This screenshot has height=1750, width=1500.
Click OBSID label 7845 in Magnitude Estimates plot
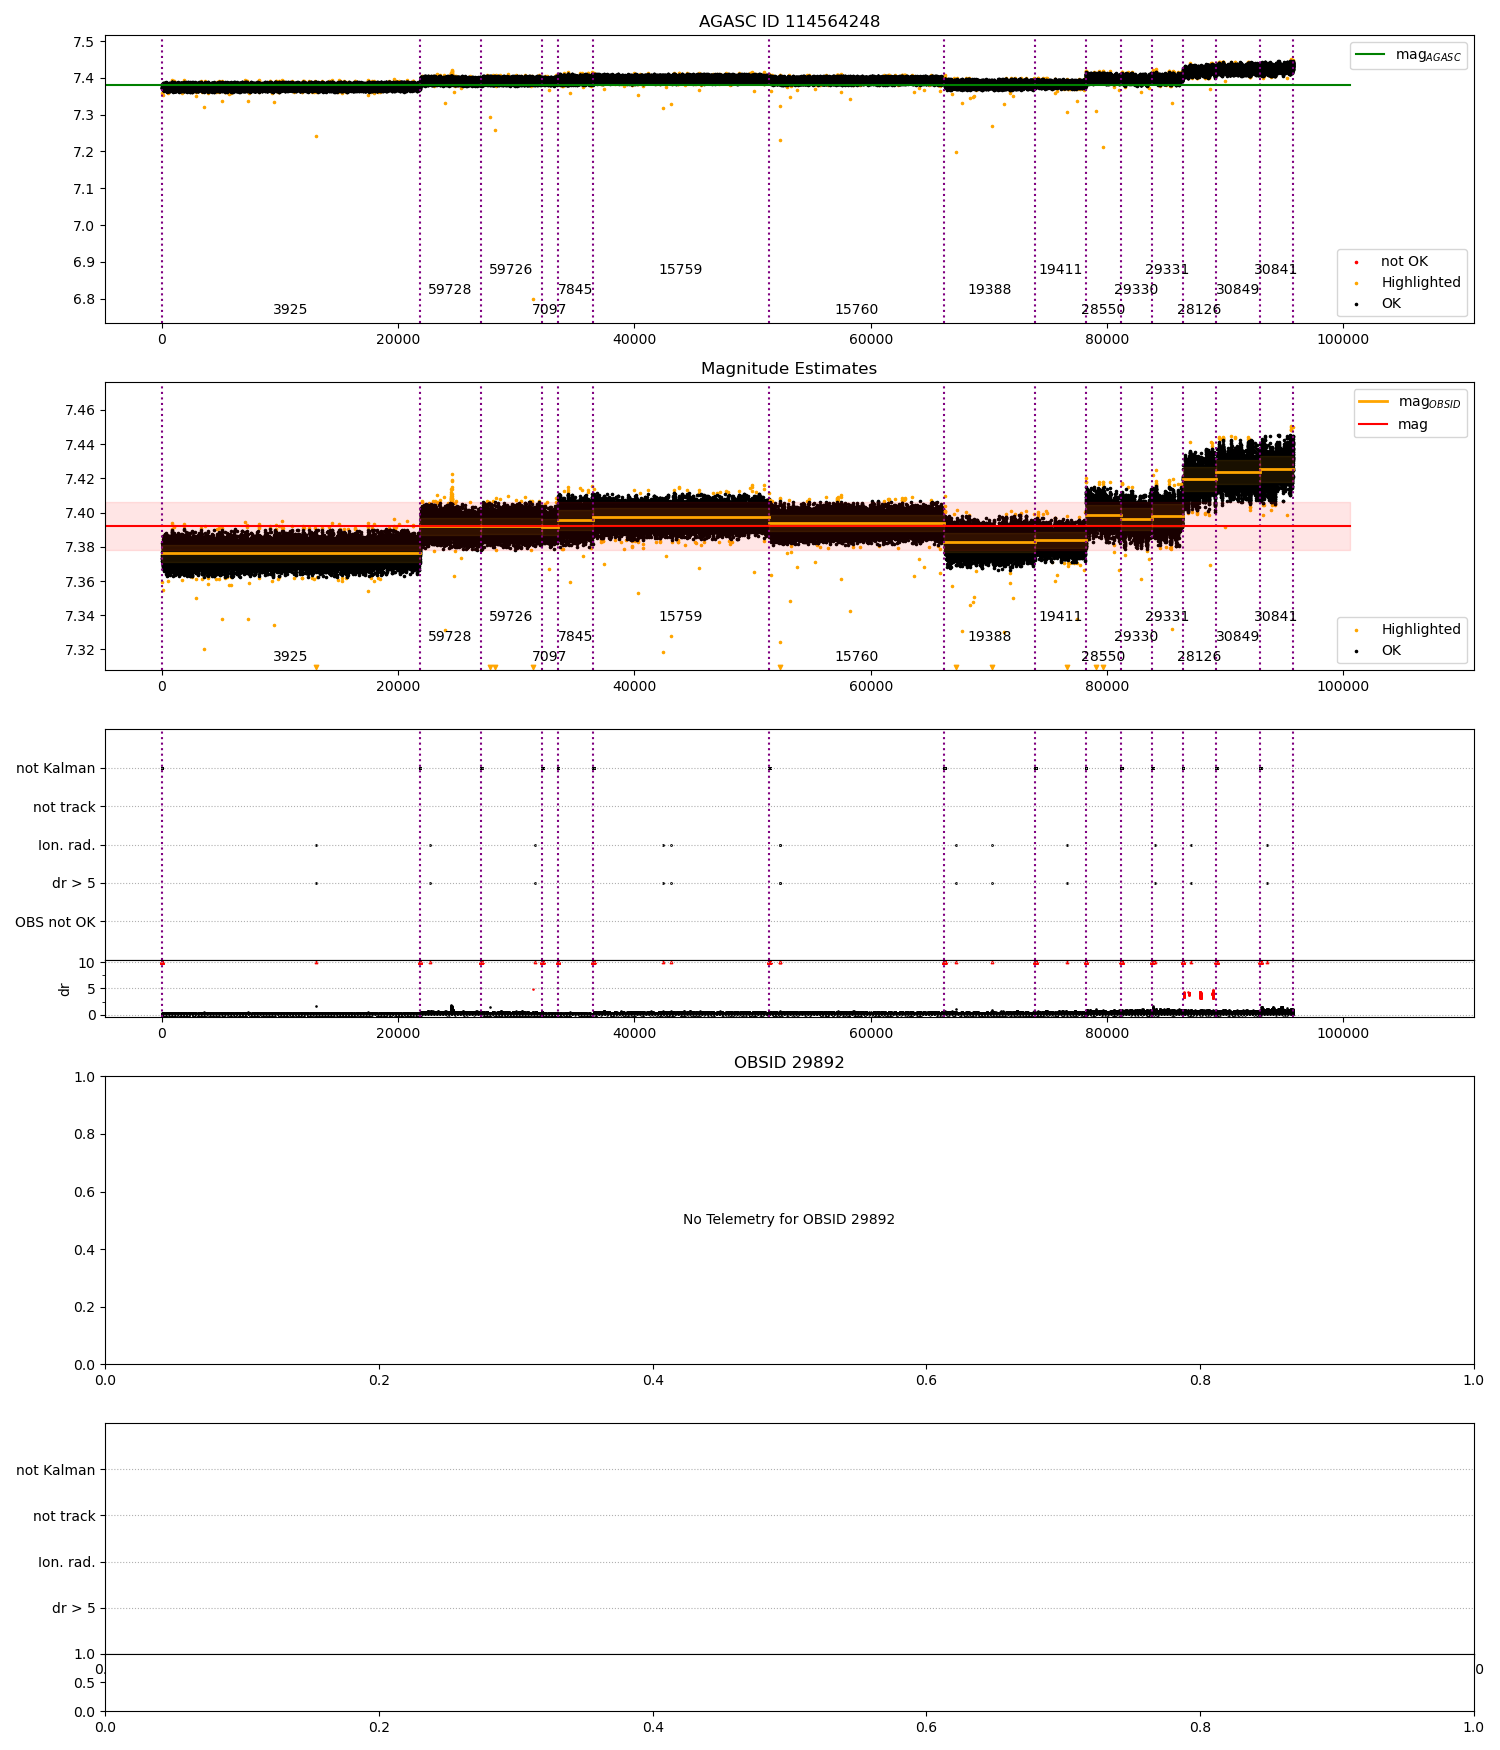tap(575, 637)
